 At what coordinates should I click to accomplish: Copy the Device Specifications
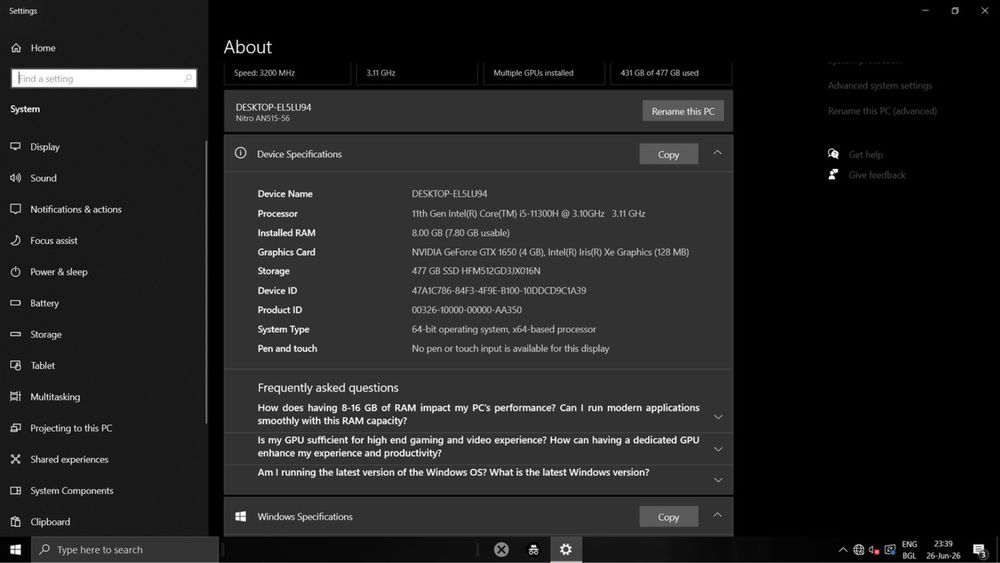click(668, 154)
